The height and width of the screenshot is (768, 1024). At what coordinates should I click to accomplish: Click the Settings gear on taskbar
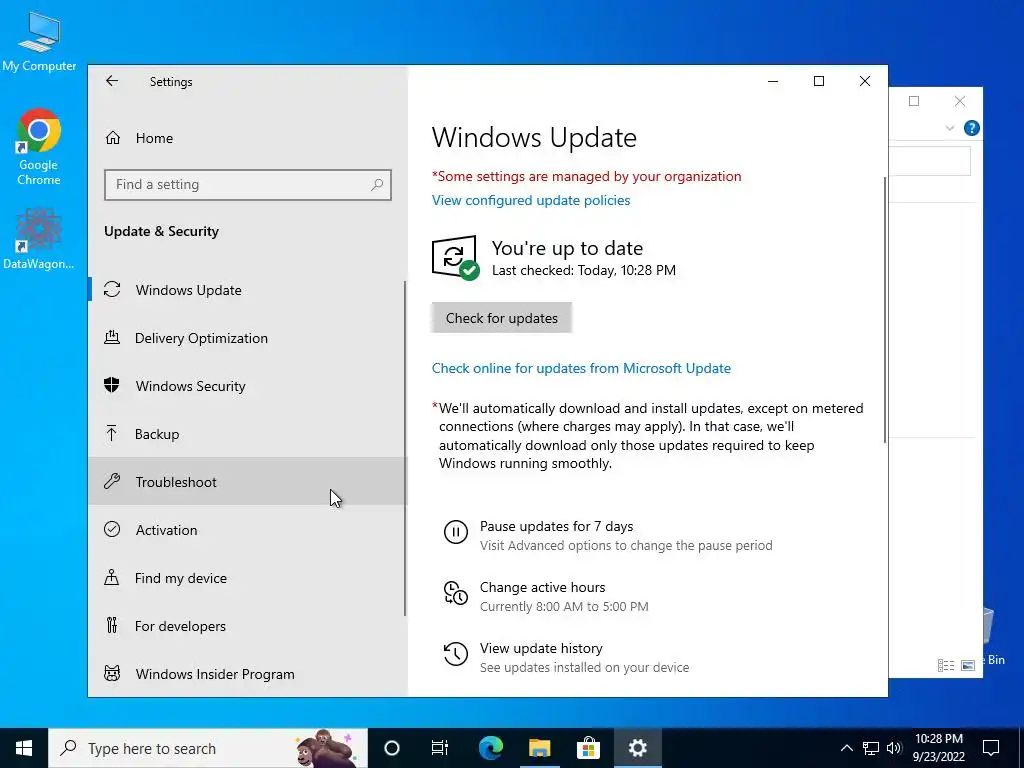[637, 748]
